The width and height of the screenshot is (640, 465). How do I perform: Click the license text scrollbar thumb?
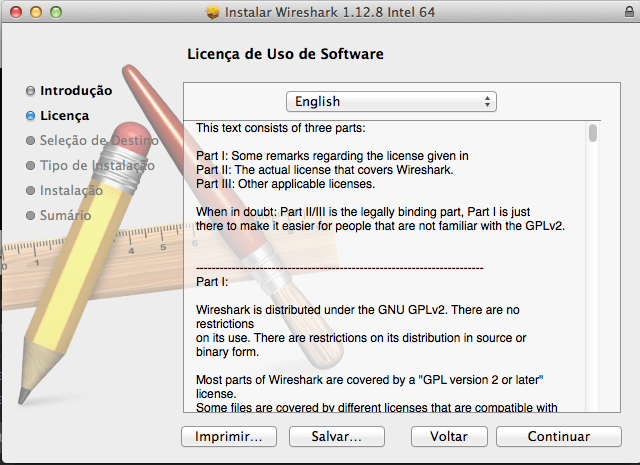[x=594, y=133]
